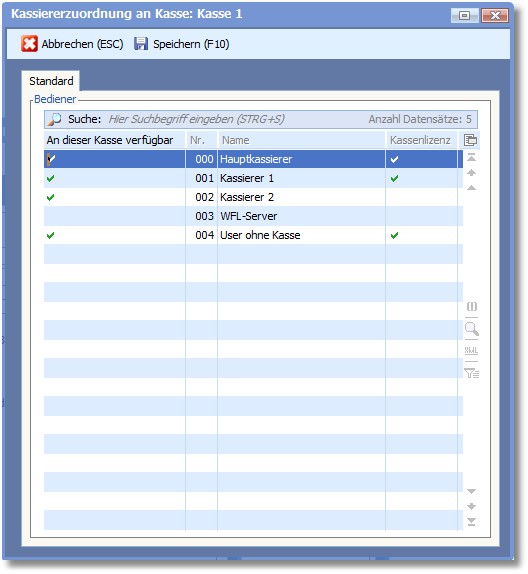
Task: Click the Speichern floppy disk icon
Action: (141, 44)
